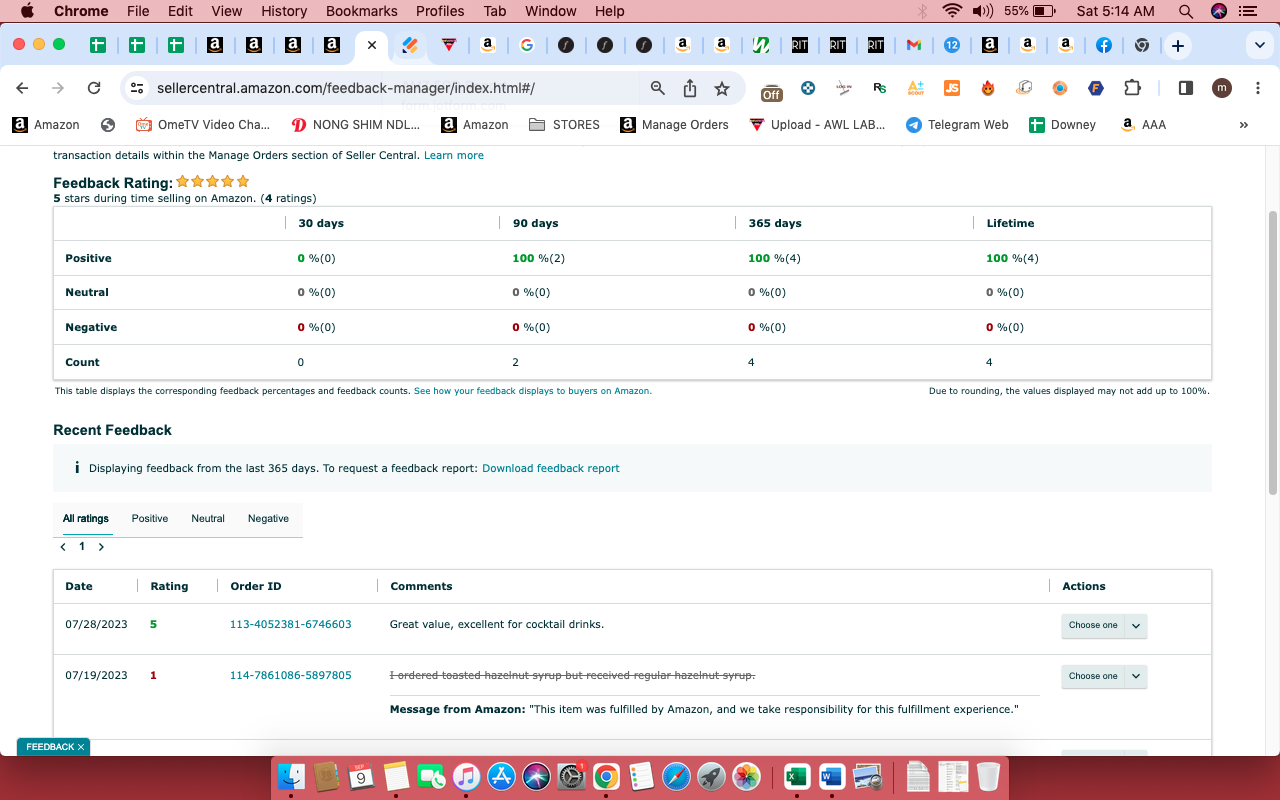Select the Negative feedback tab
Image resolution: width=1280 pixels, height=800 pixels.
[x=268, y=518]
